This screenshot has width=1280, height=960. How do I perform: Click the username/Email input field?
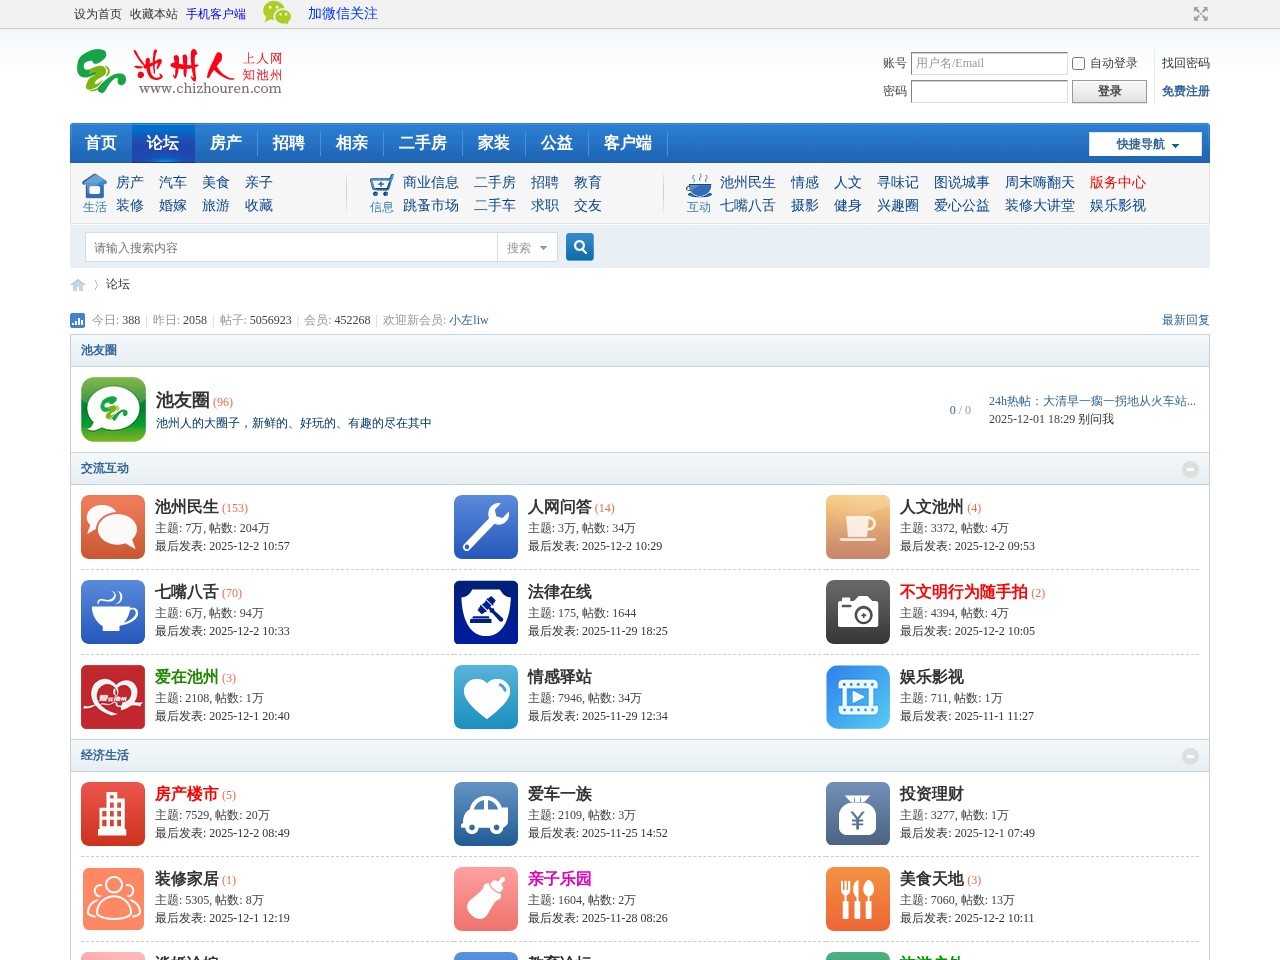[989, 63]
